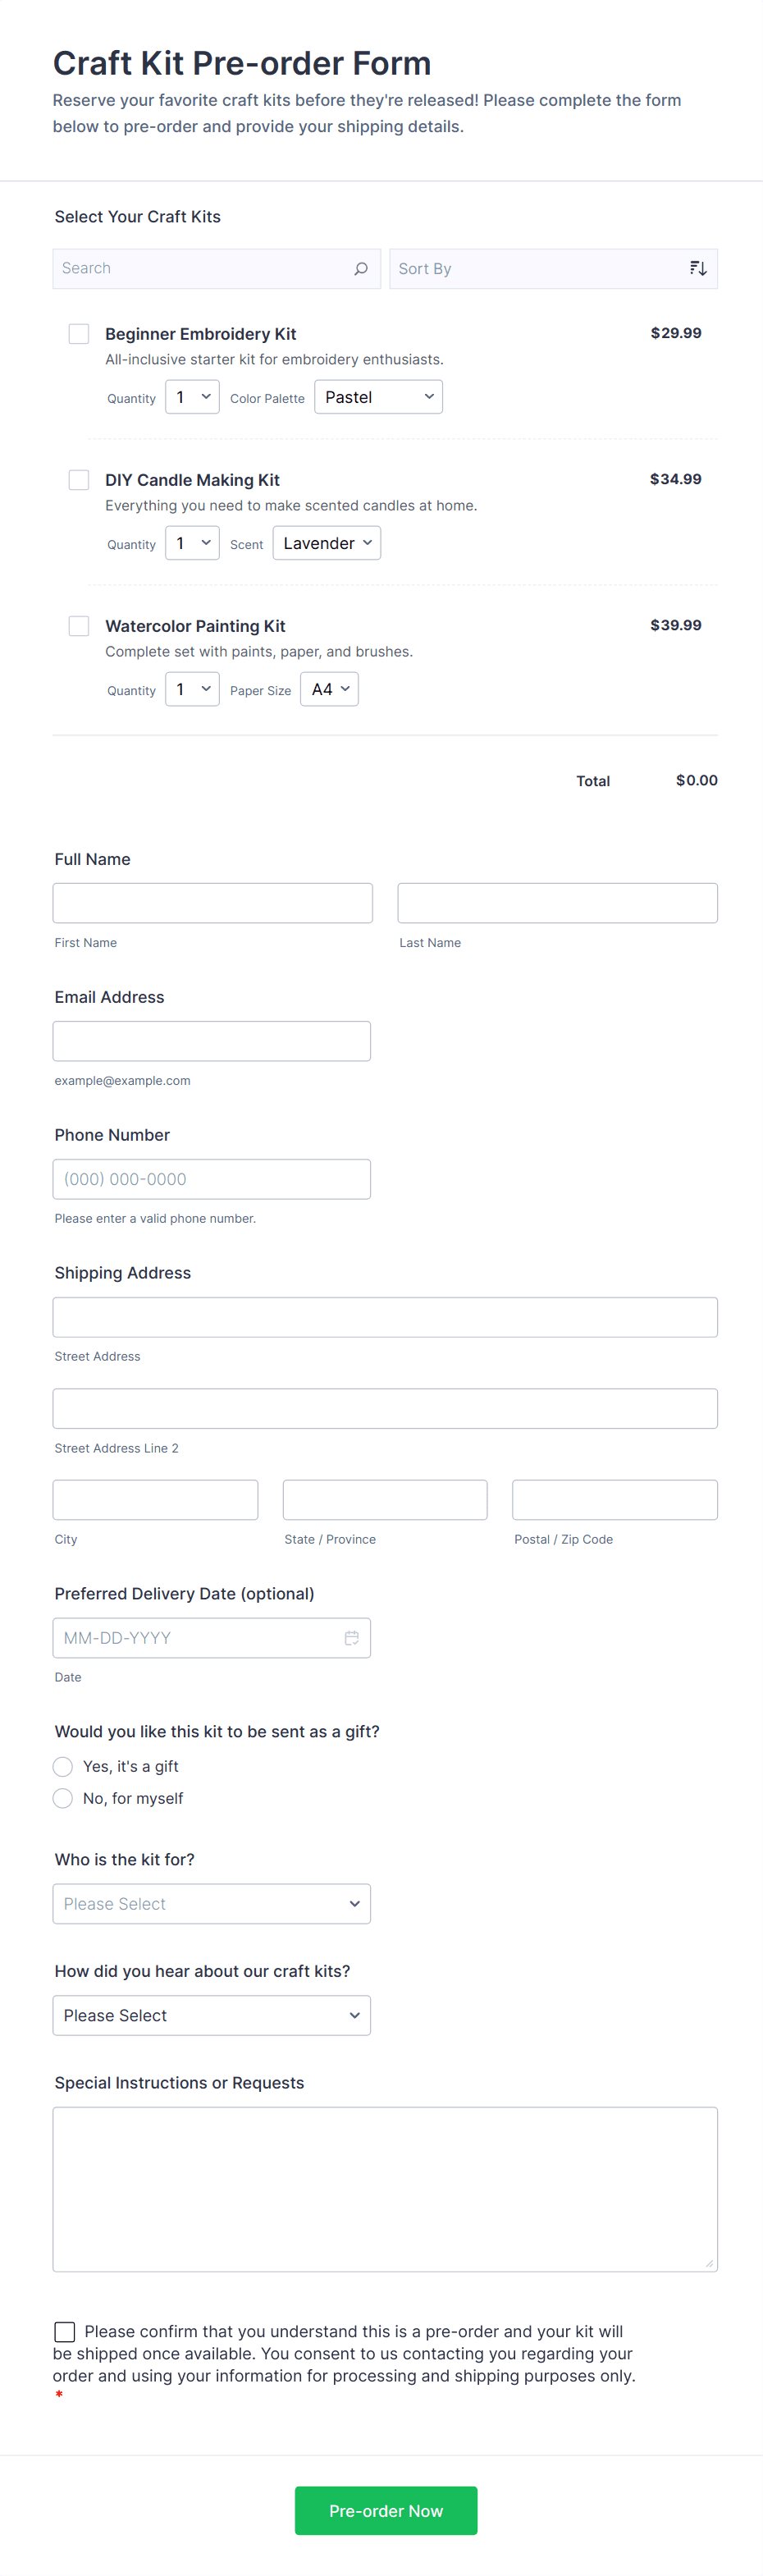Tick the Watercolor Painting Kit checkbox
This screenshot has height=2576, width=763.
79,625
